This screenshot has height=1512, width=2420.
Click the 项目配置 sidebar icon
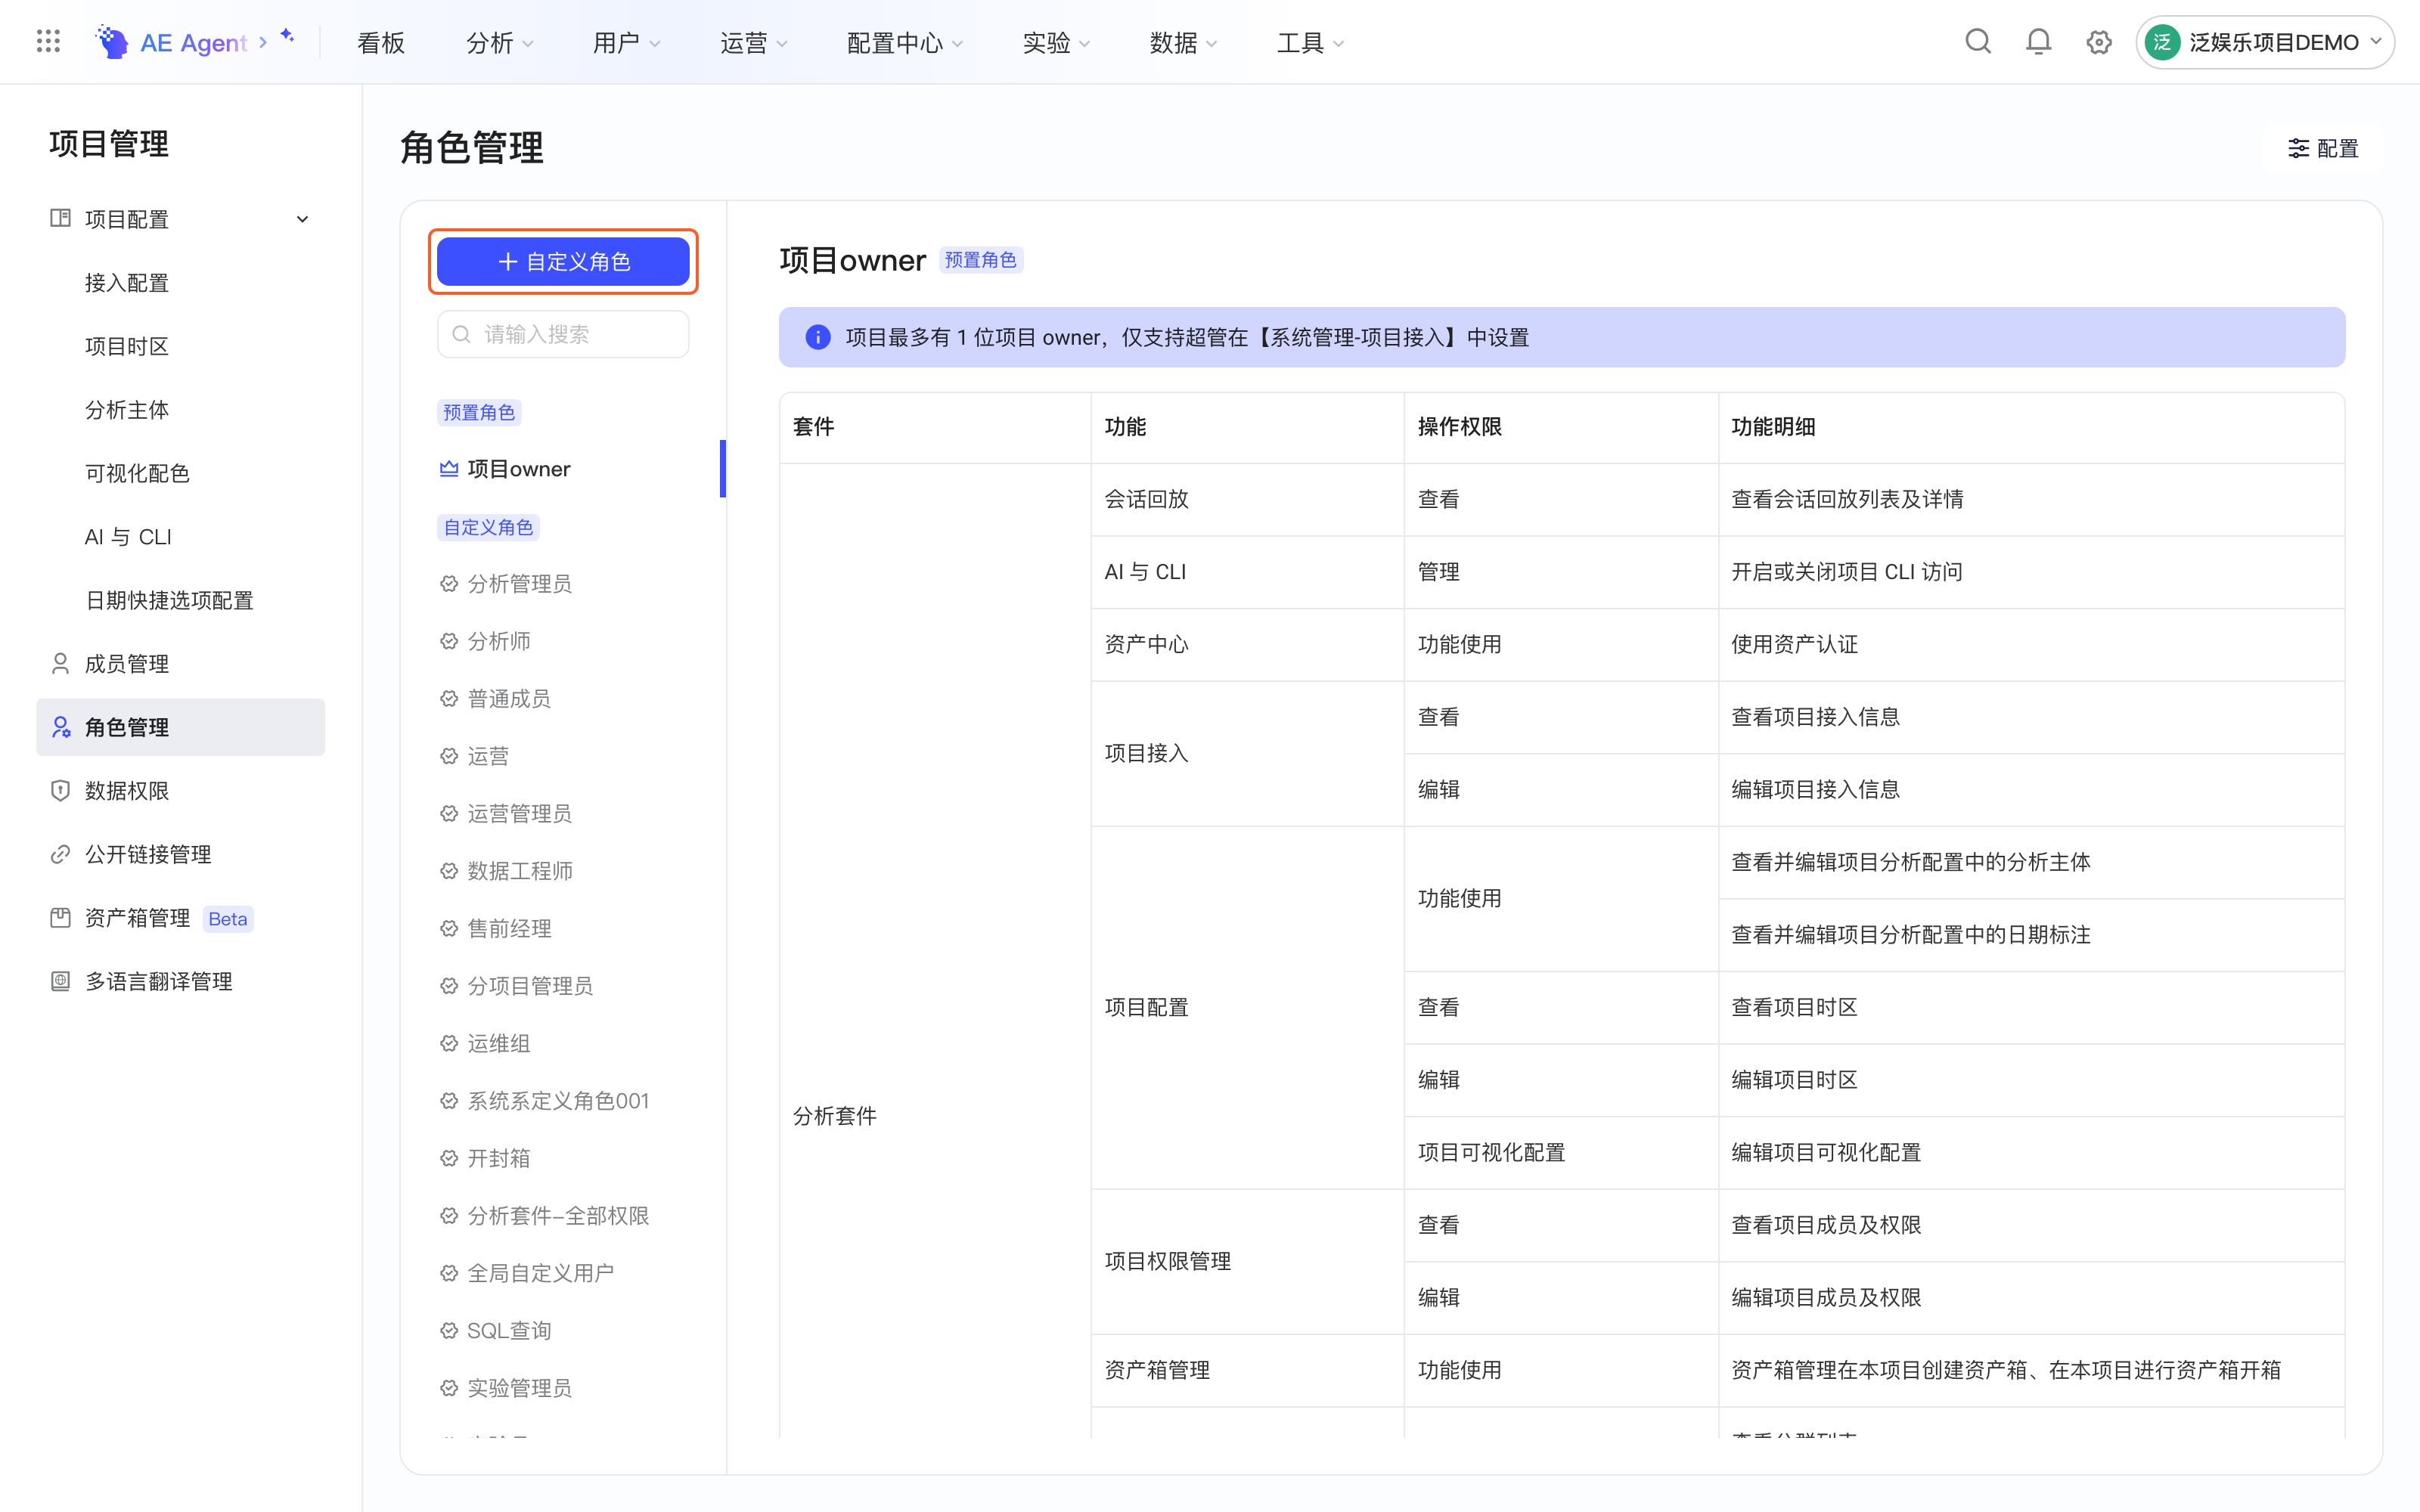coord(60,218)
